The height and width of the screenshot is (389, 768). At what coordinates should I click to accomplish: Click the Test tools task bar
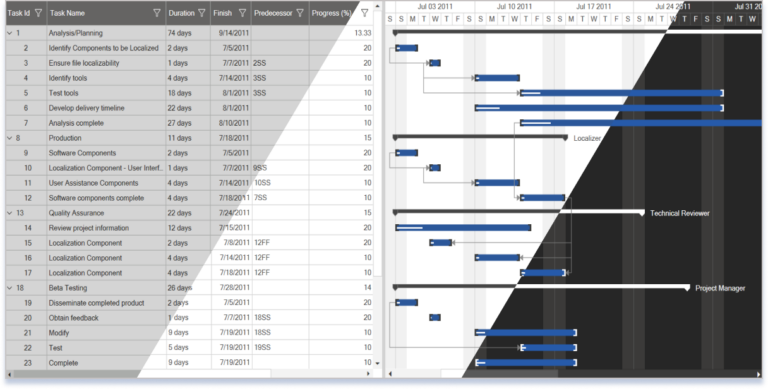pyautogui.click(x=622, y=93)
